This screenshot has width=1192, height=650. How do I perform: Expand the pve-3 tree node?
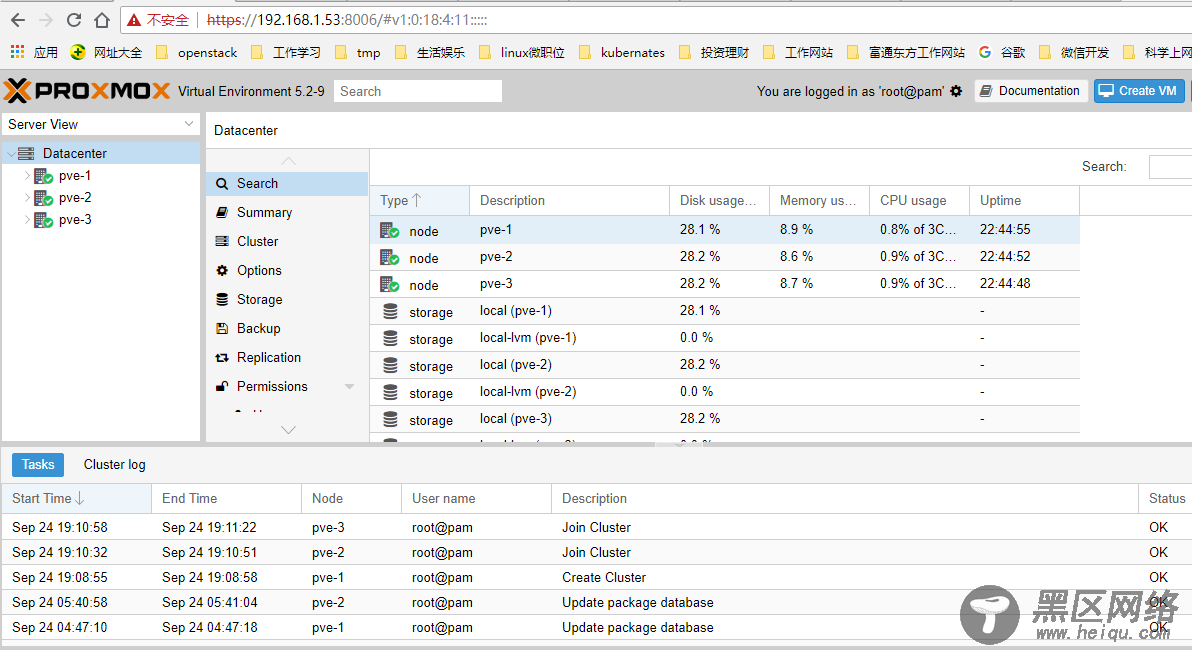pos(27,220)
